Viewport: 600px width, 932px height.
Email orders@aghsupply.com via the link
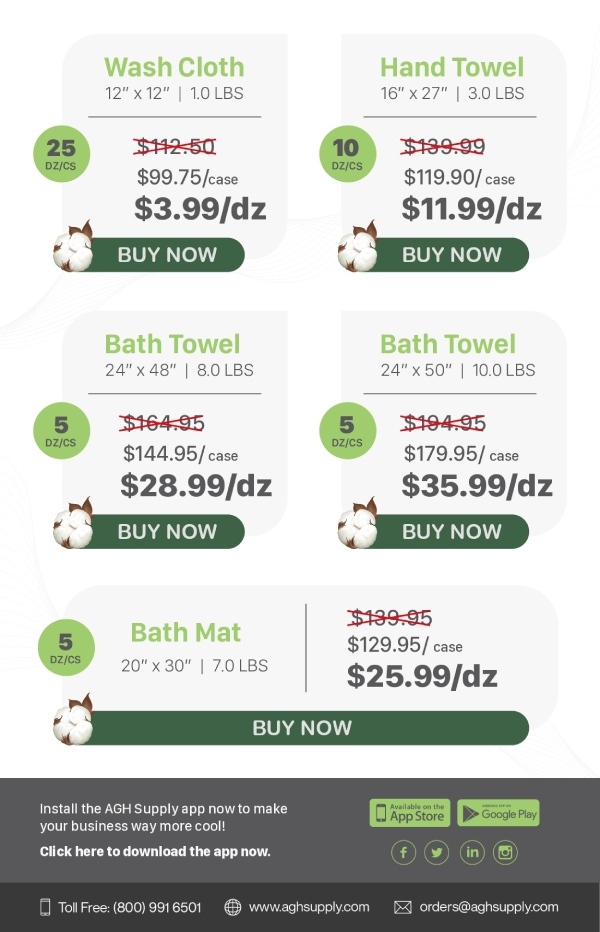click(489, 907)
